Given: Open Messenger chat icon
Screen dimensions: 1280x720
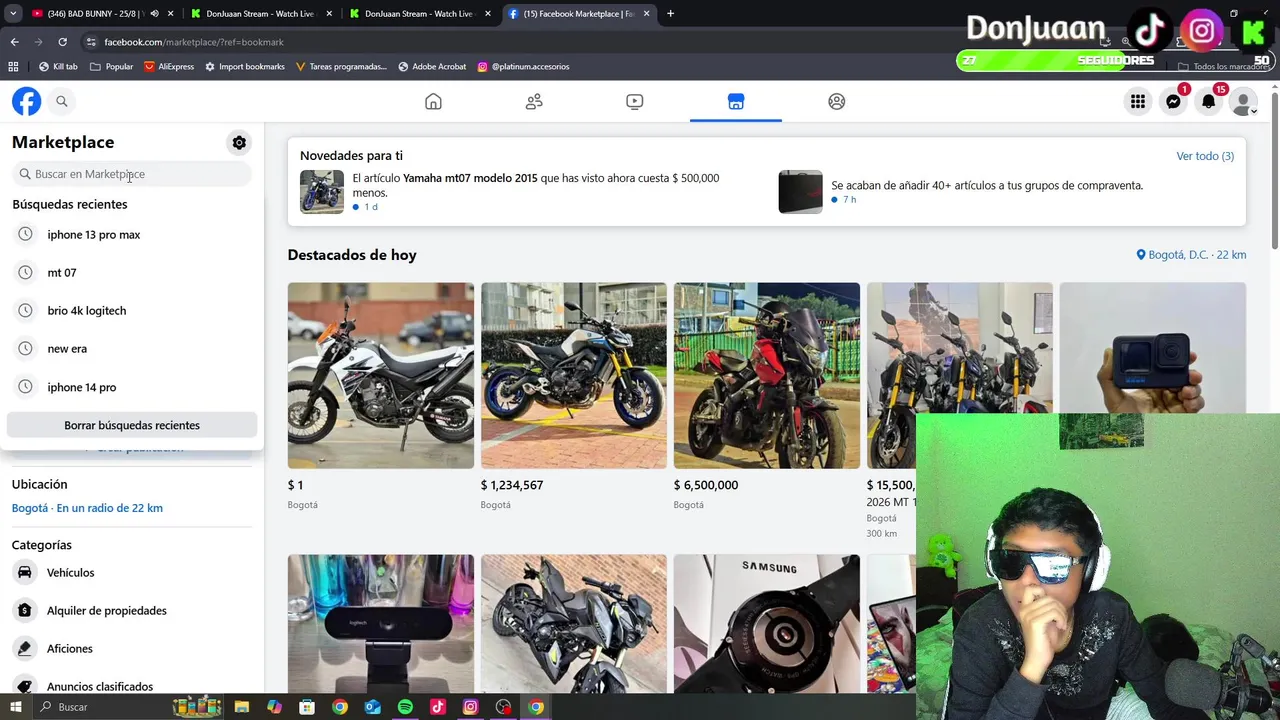Looking at the screenshot, I should (x=1173, y=101).
